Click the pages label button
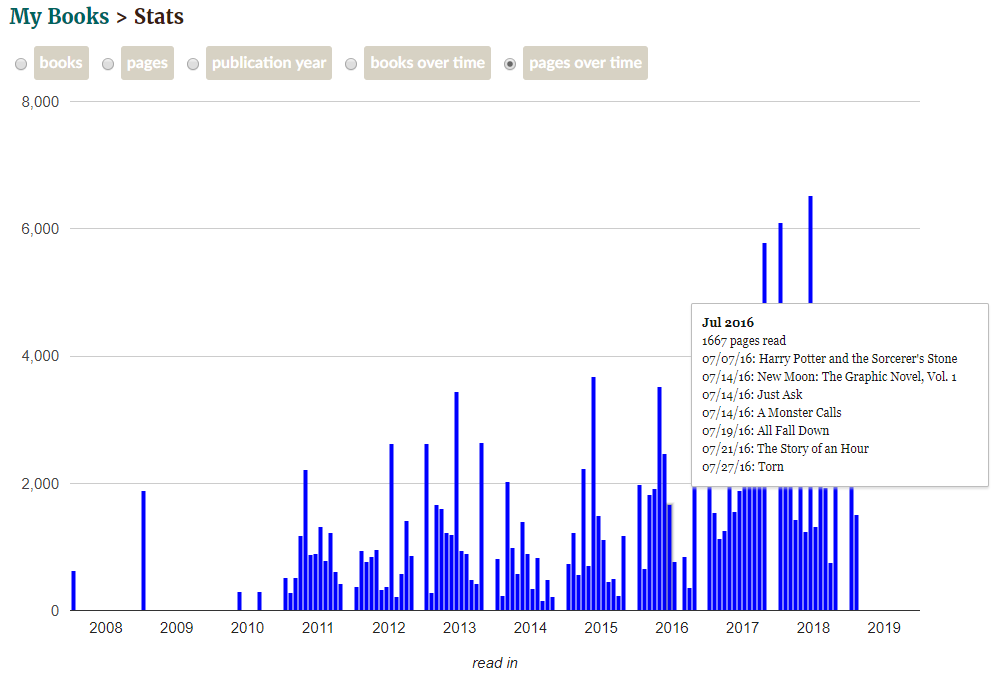Screen dimensions: 997x674 coord(147,63)
